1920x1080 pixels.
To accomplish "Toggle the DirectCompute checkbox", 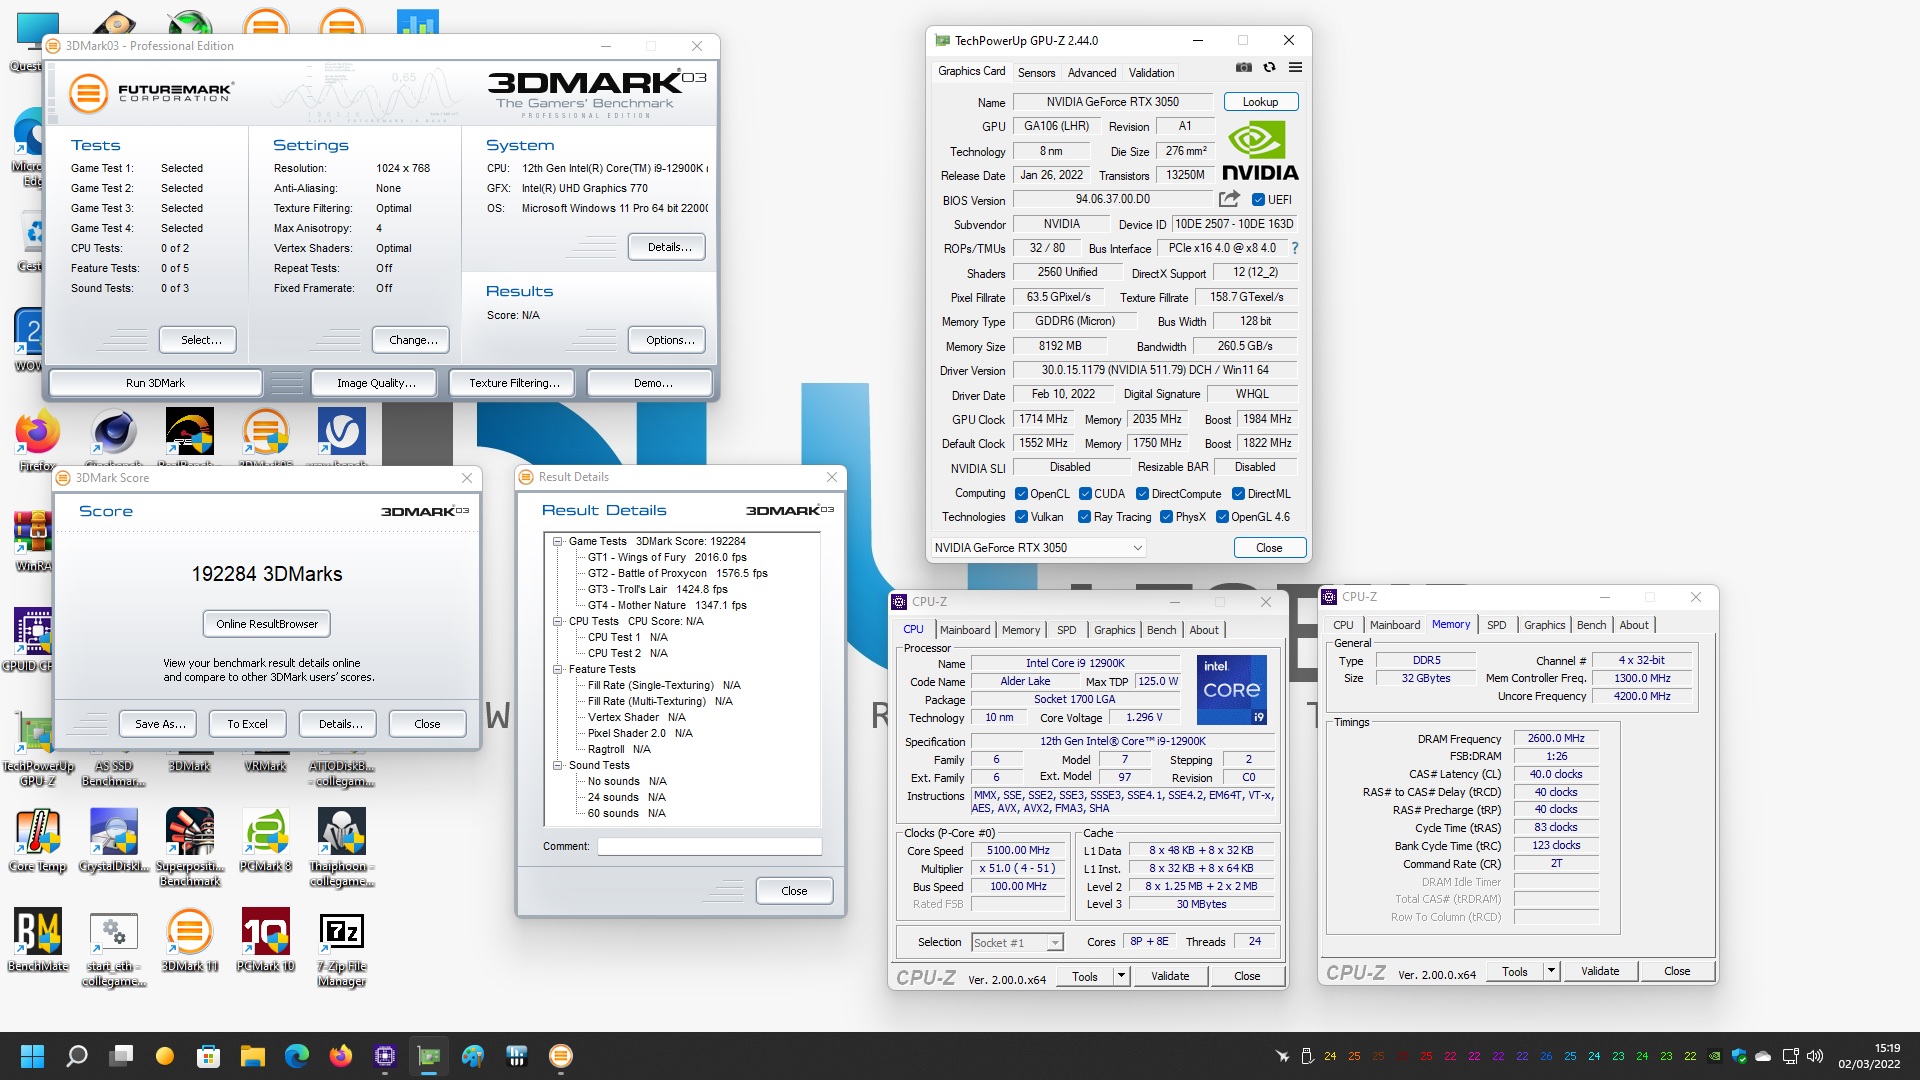I will (x=1142, y=494).
